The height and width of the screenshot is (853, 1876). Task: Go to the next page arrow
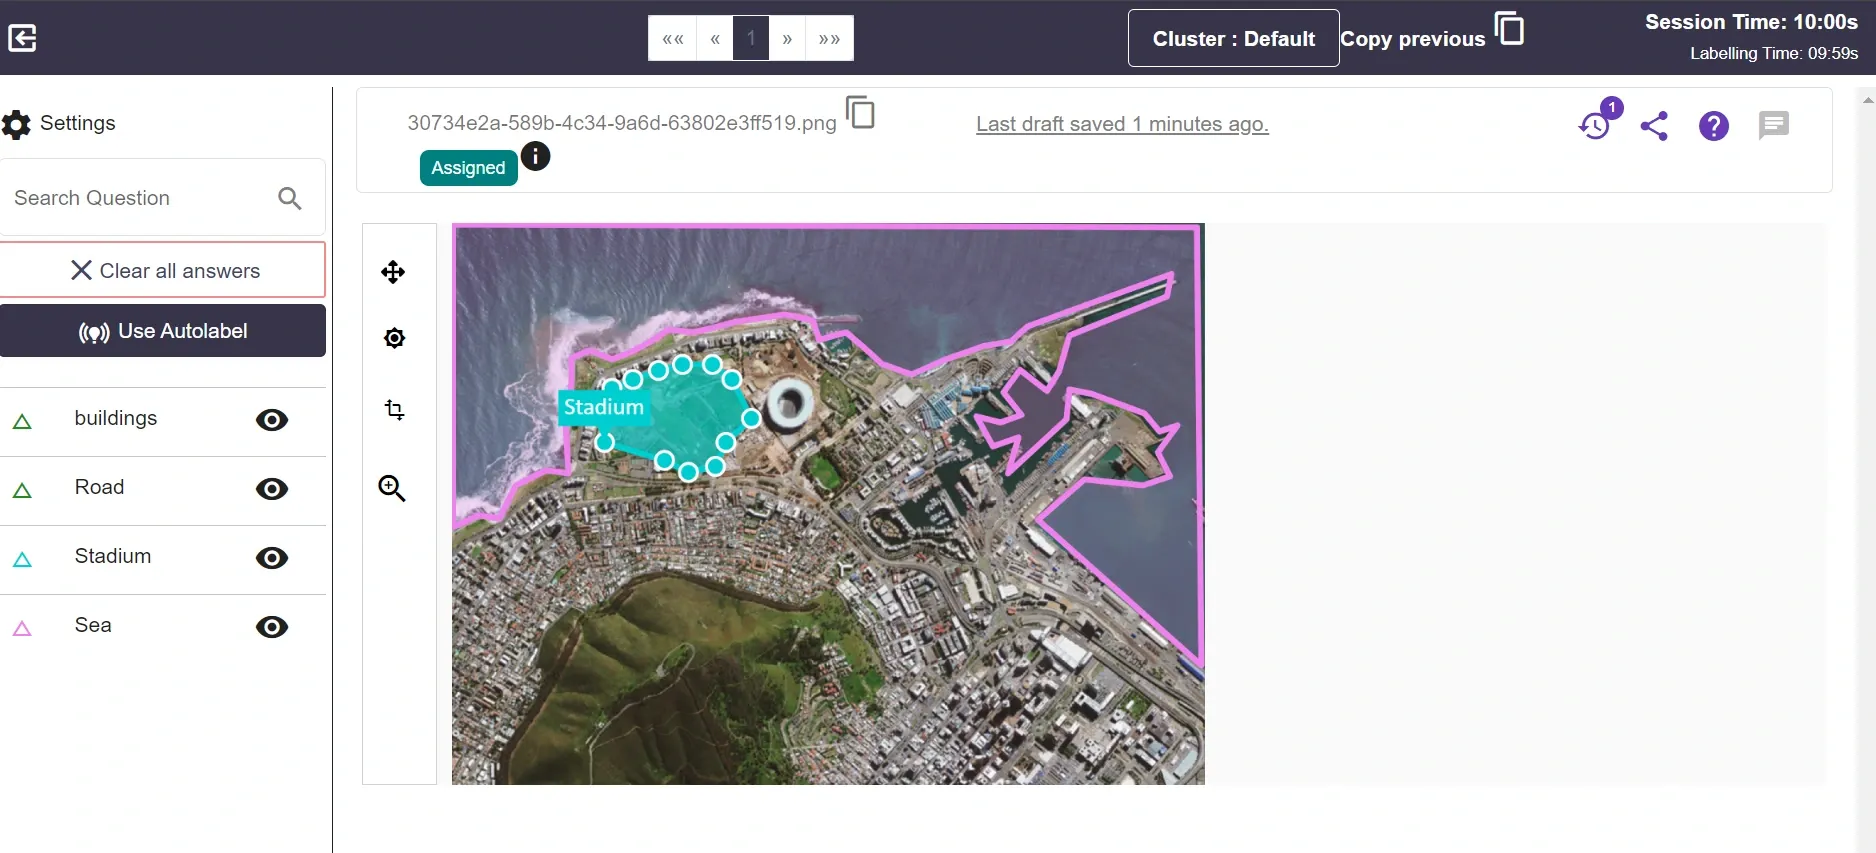787,38
